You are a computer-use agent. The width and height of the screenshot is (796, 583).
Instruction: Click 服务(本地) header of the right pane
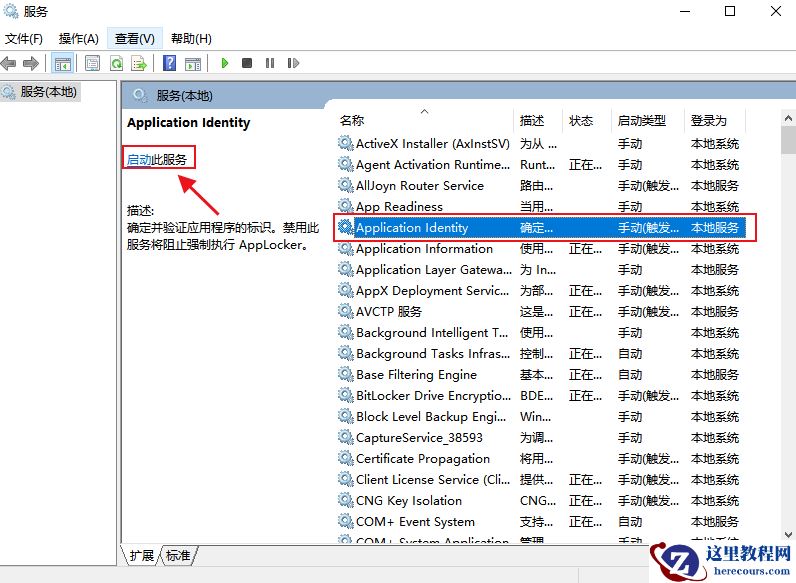(x=184, y=95)
